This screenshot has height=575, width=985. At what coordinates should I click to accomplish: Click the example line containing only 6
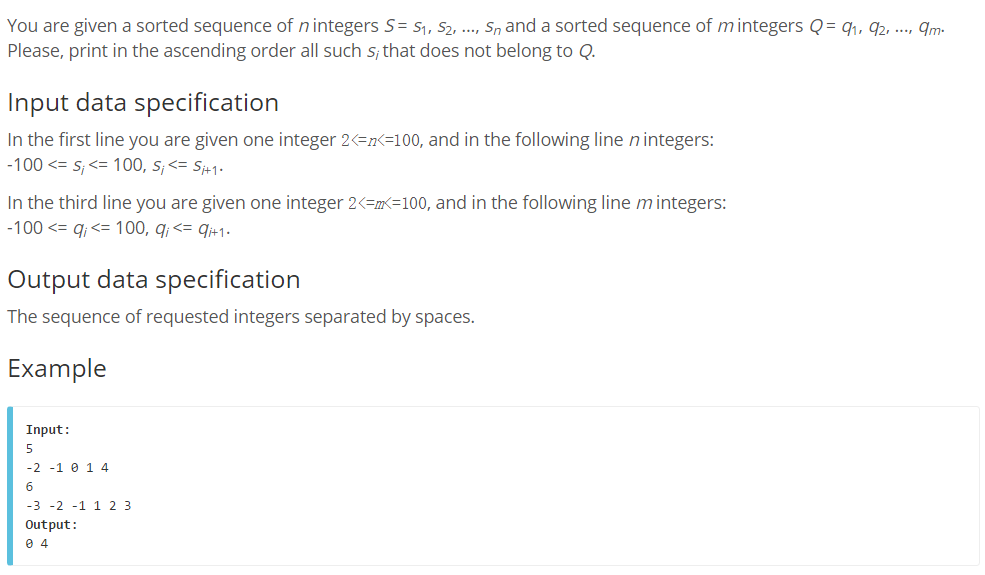click(x=30, y=487)
